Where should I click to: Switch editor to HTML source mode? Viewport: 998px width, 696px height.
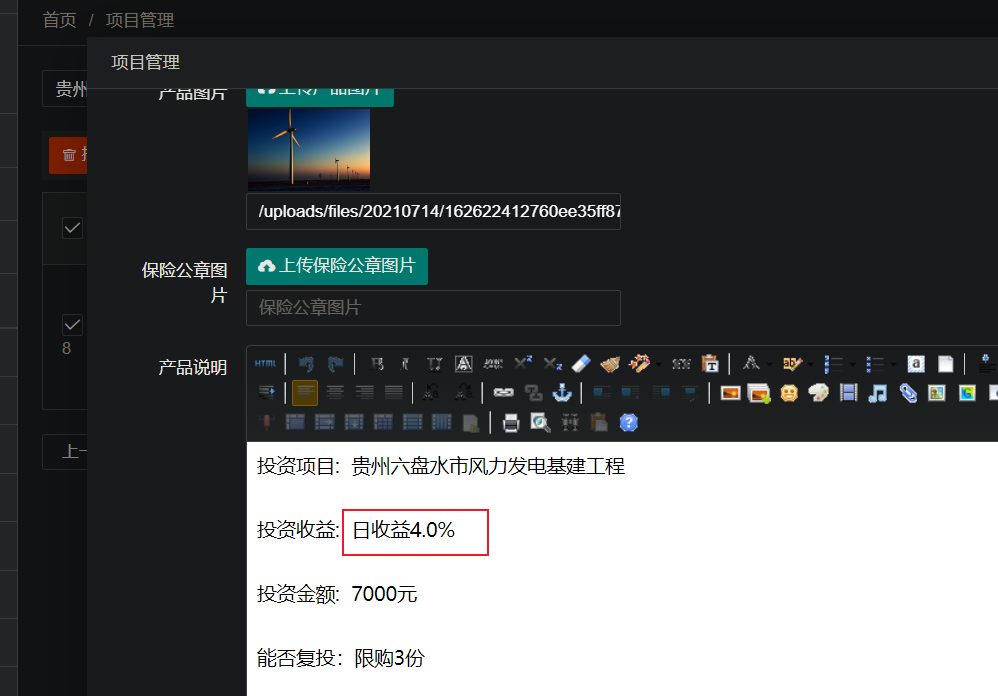(x=265, y=364)
